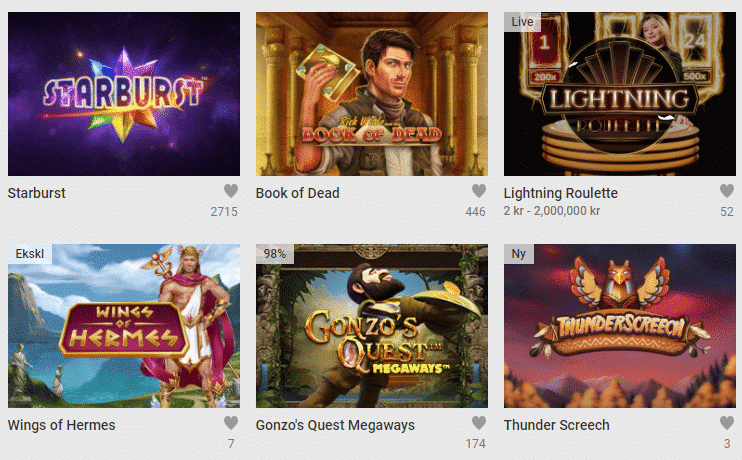The image size is (742, 460).
Task: Click the heart icon for Wings of Hermes
Action: point(231,423)
